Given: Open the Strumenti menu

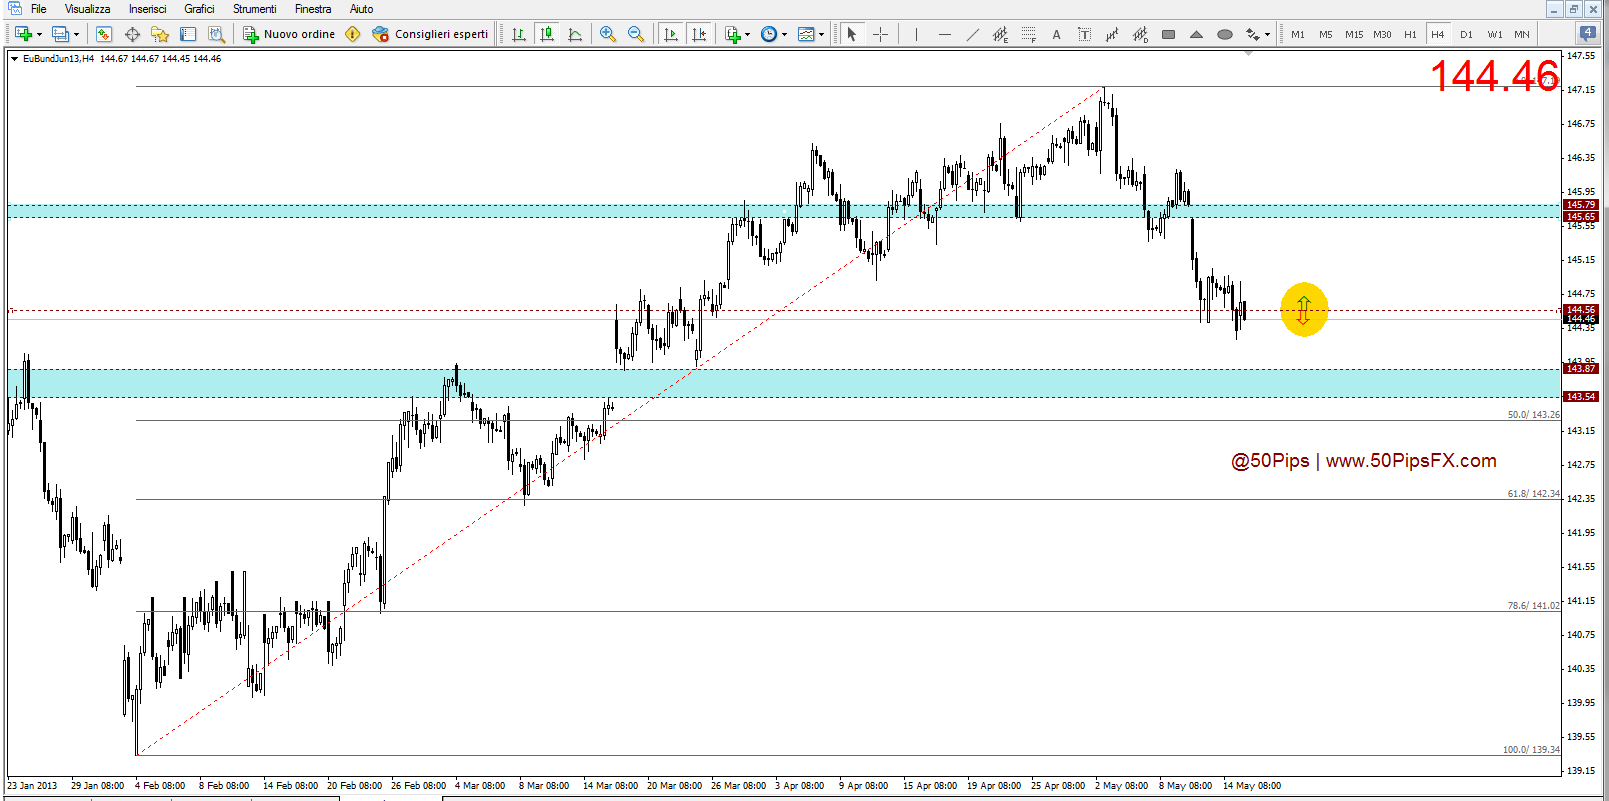Looking at the screenshot, I should click(255, 9).
